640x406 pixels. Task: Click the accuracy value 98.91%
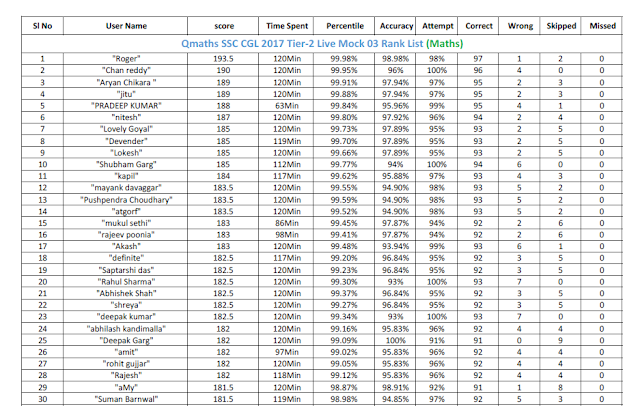click(396, 388)
